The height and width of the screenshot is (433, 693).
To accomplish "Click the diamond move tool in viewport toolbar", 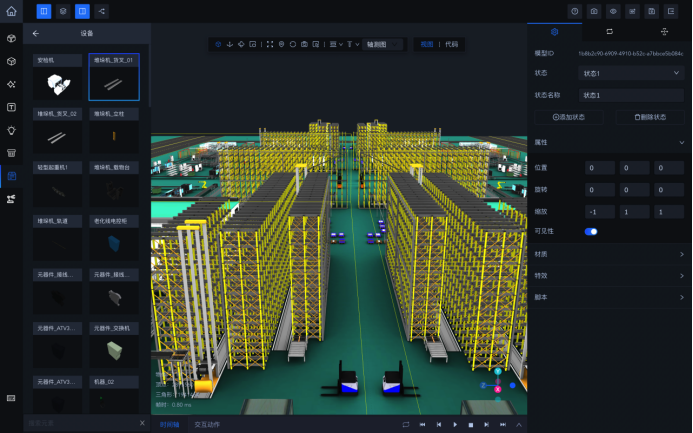I will tap(241, 44).
